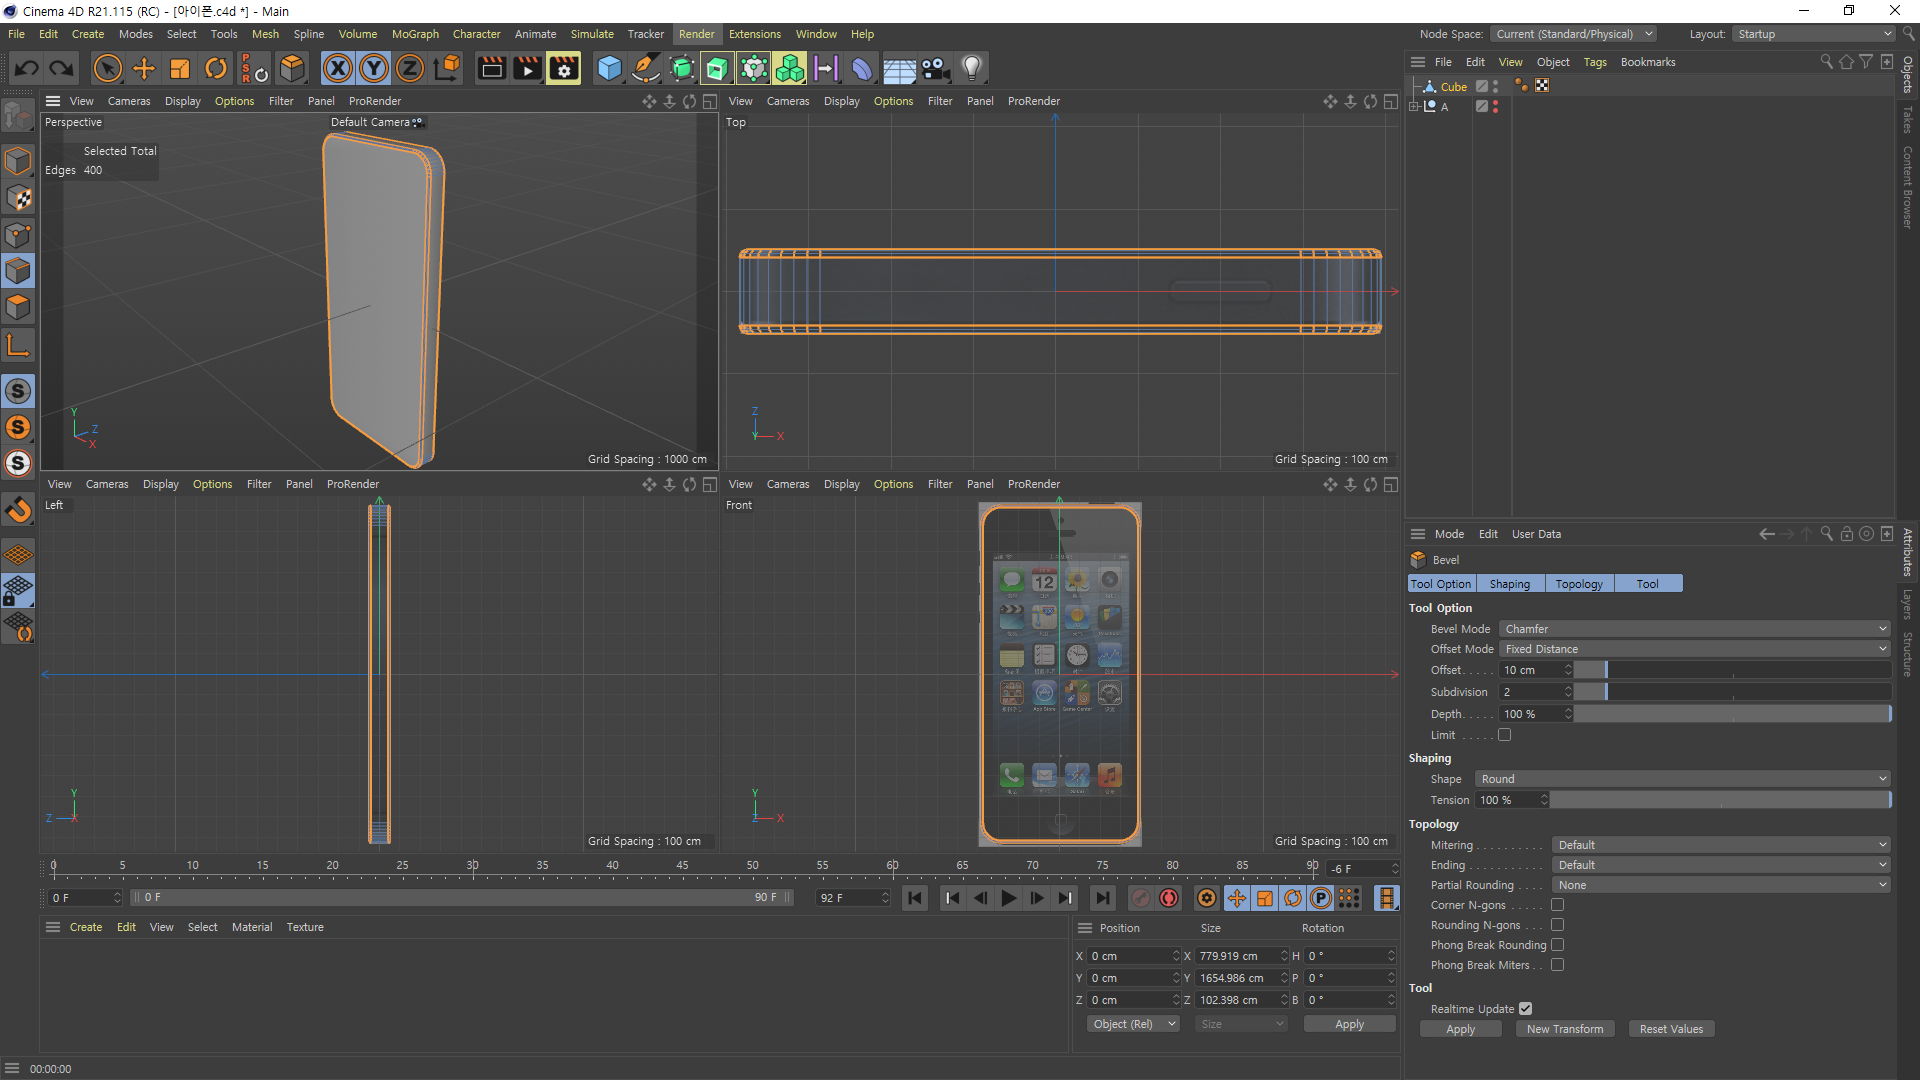Open the Bevel Mode dropdown
This screenshot has width=1920, height=1080.
point(1694,629)
